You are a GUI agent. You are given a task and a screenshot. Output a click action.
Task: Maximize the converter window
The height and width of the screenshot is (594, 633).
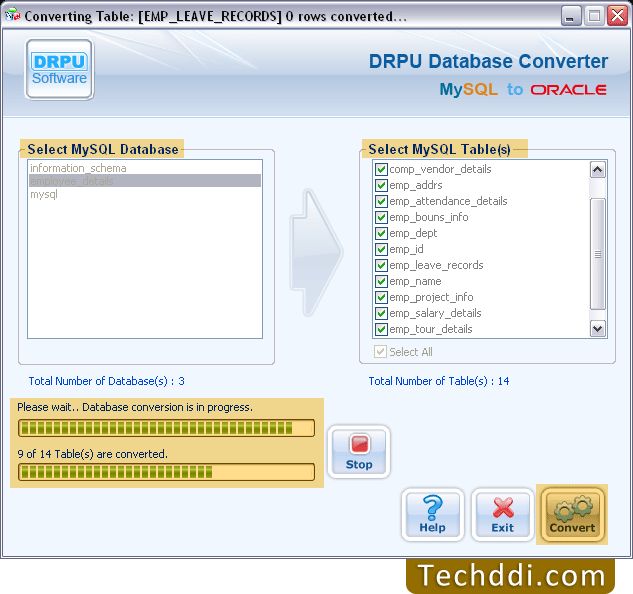594,16
